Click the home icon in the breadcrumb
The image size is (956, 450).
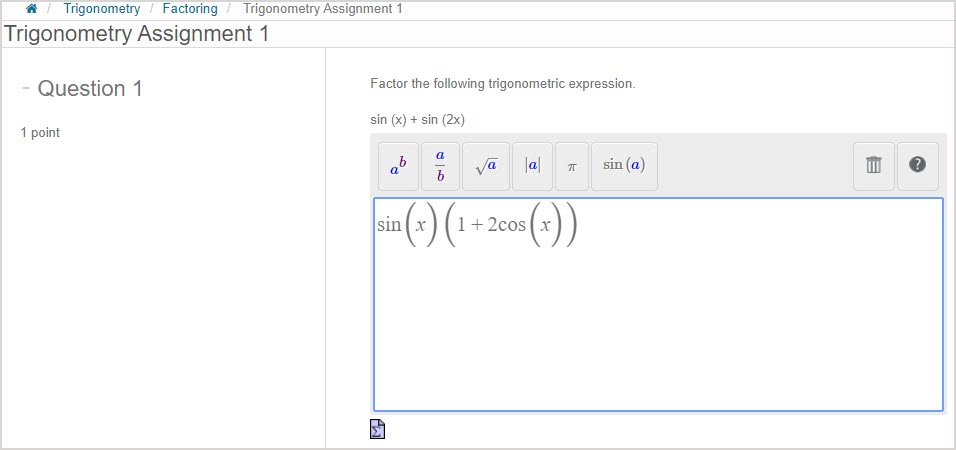click(32, 9)
